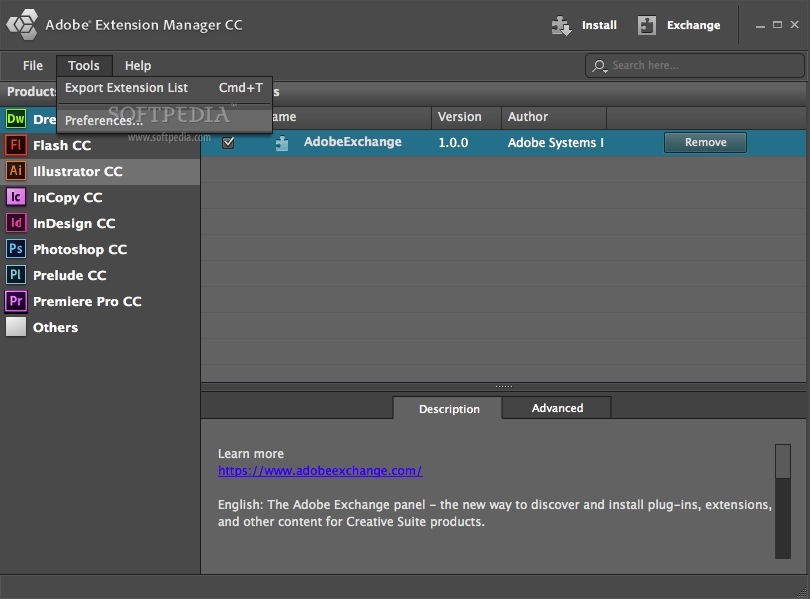Click the search magnifier icon
The image size is (810, 599).
[598, 65]
